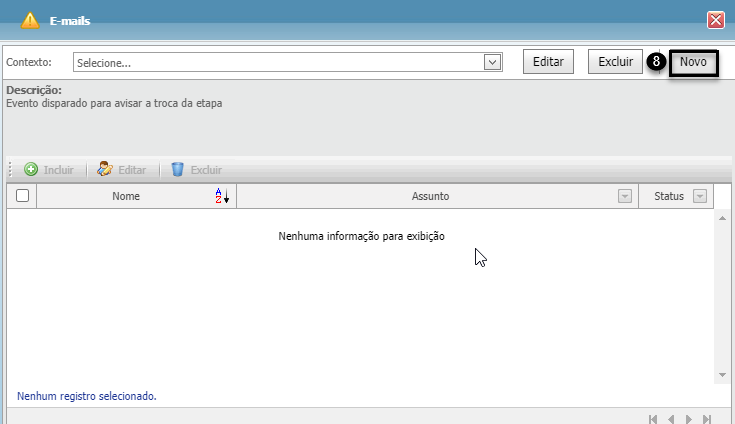Click the grid scrollbar down arrow
The height and width of the screenshot is (424, 735).
[x=722, y=375]
